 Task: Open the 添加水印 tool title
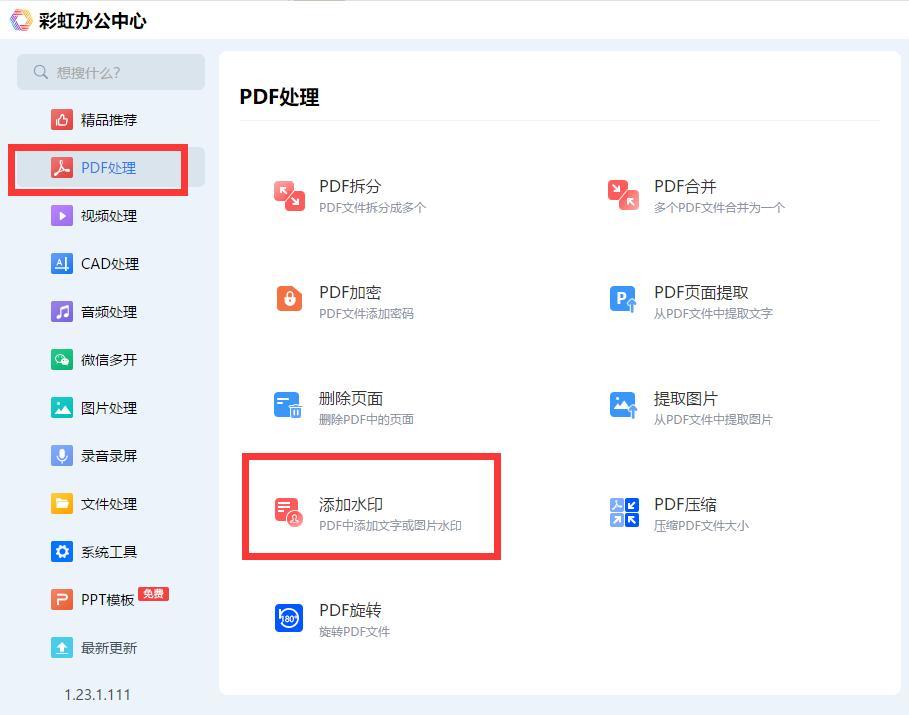[x=351, y=505]
